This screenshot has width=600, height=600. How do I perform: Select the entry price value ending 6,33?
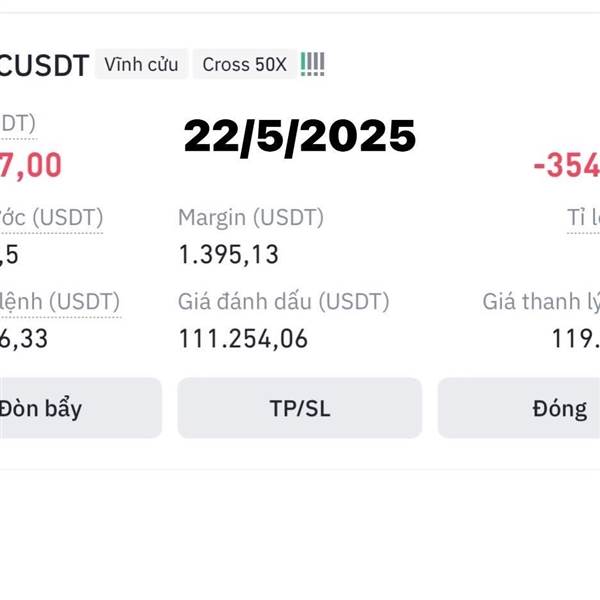(x=24, y=339)
